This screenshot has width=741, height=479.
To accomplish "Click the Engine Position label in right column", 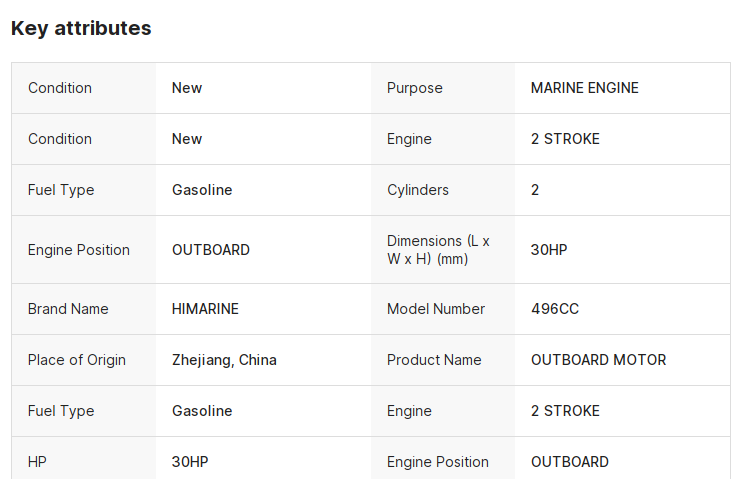I will point(438,462).
